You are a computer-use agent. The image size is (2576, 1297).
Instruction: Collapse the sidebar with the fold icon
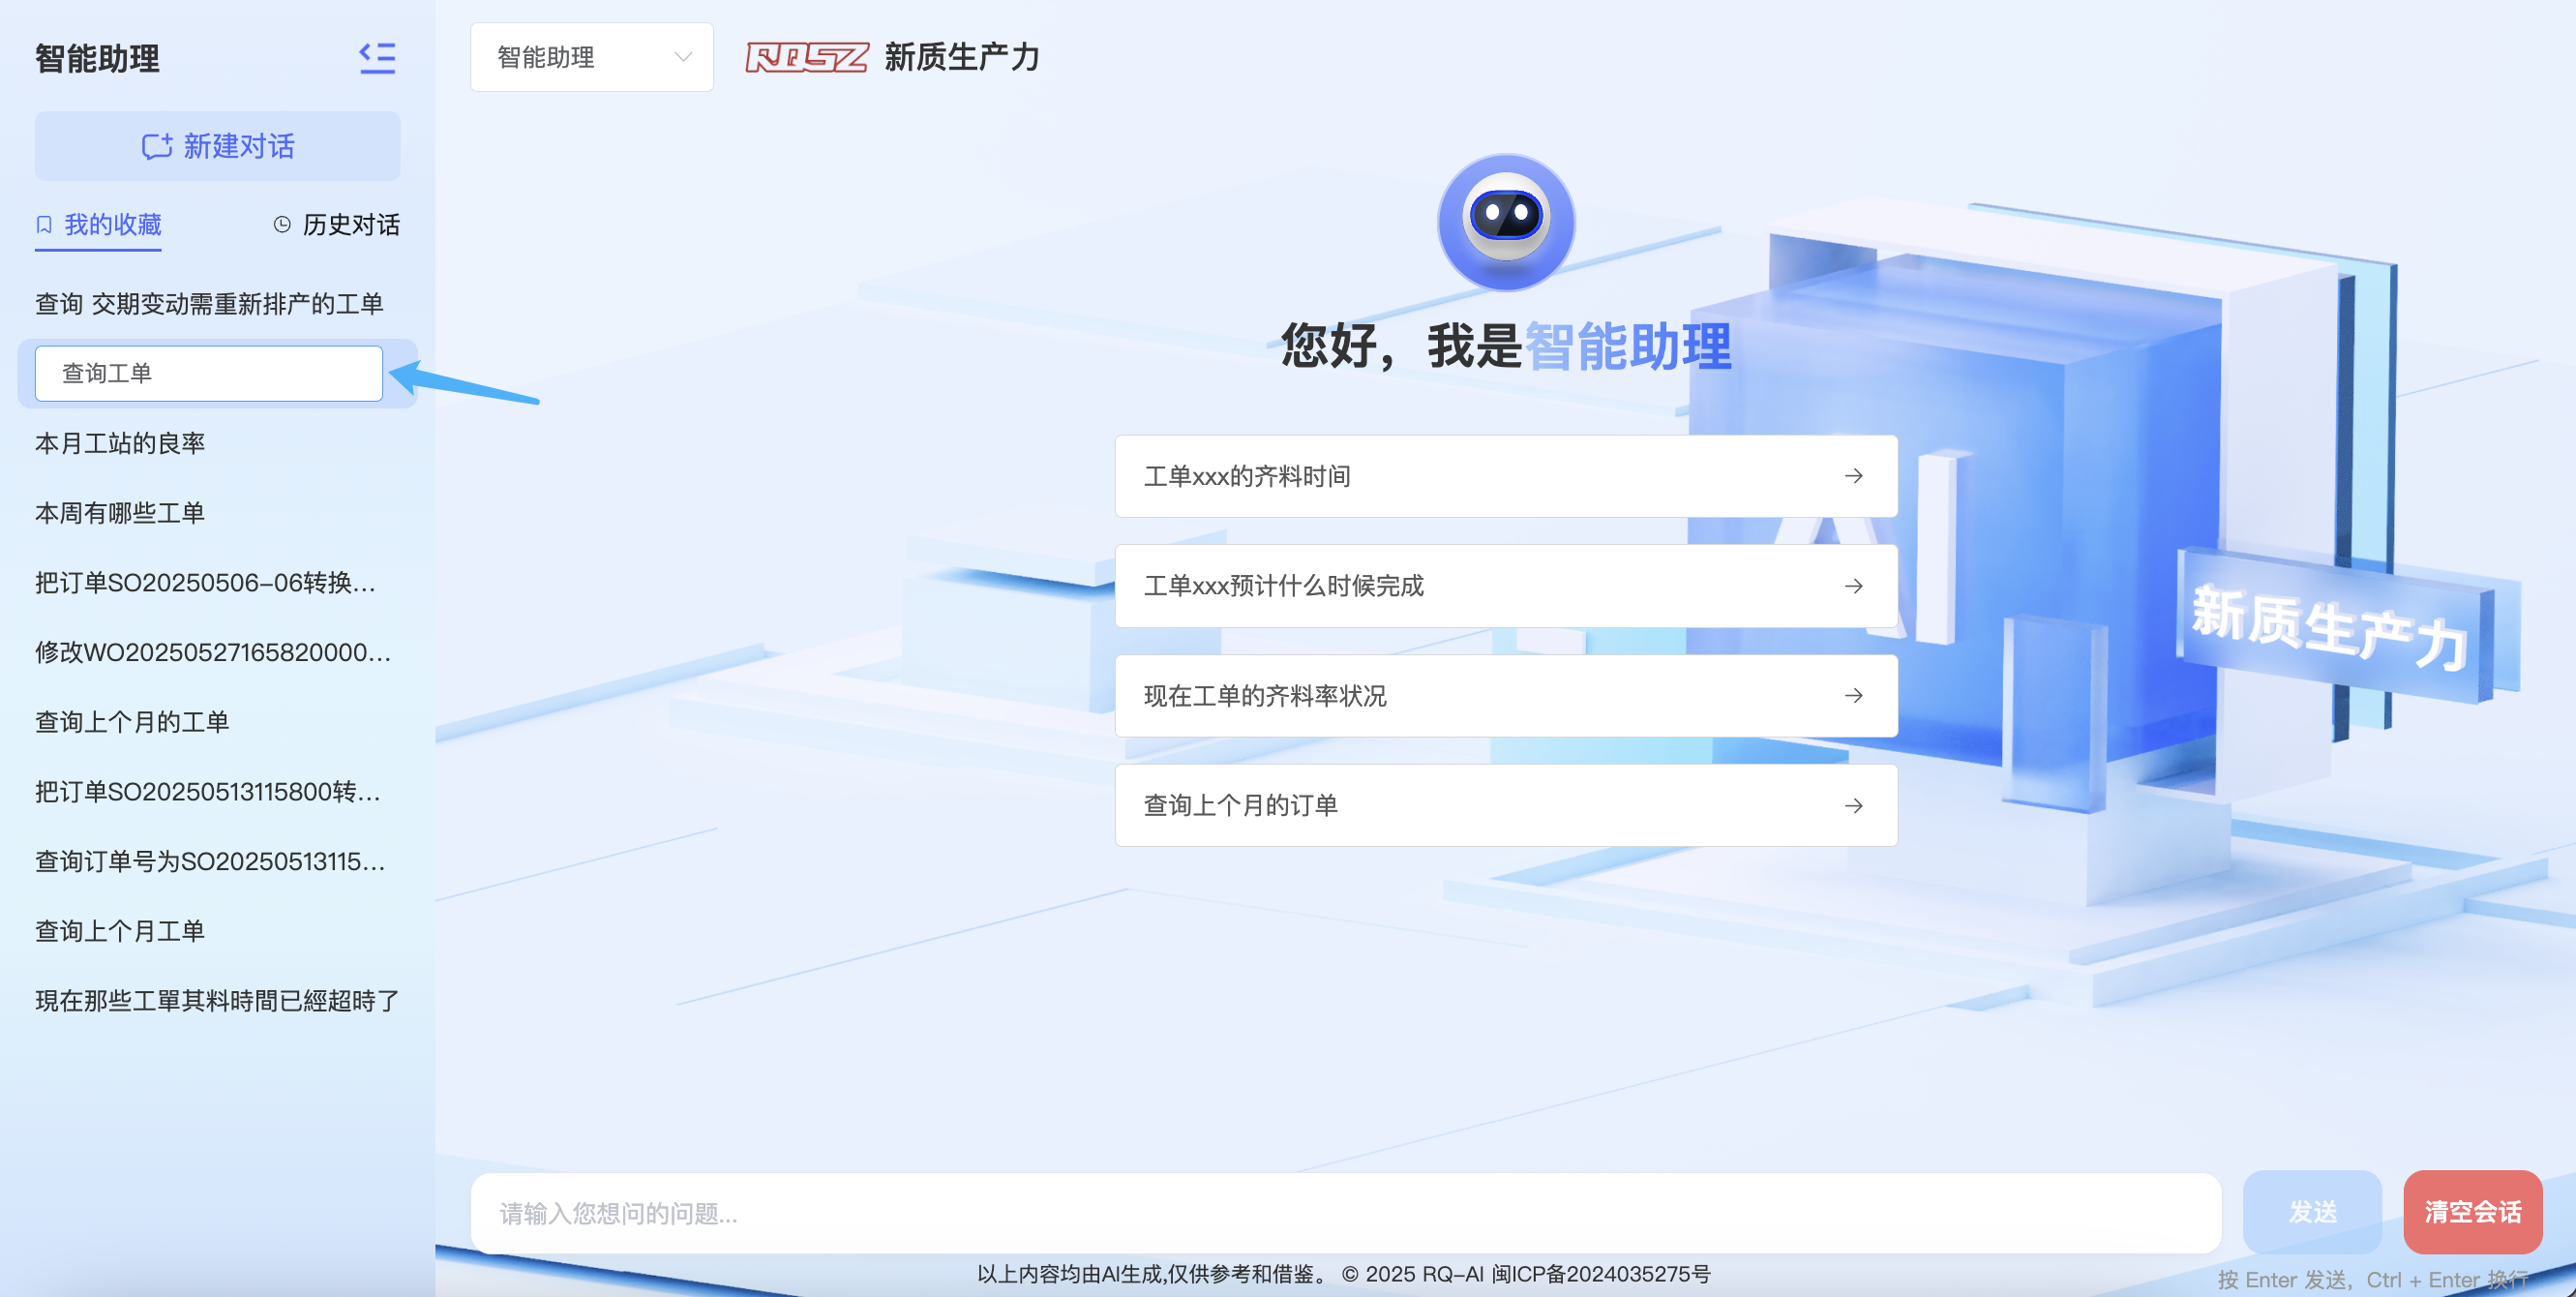(x=377, y=58)
